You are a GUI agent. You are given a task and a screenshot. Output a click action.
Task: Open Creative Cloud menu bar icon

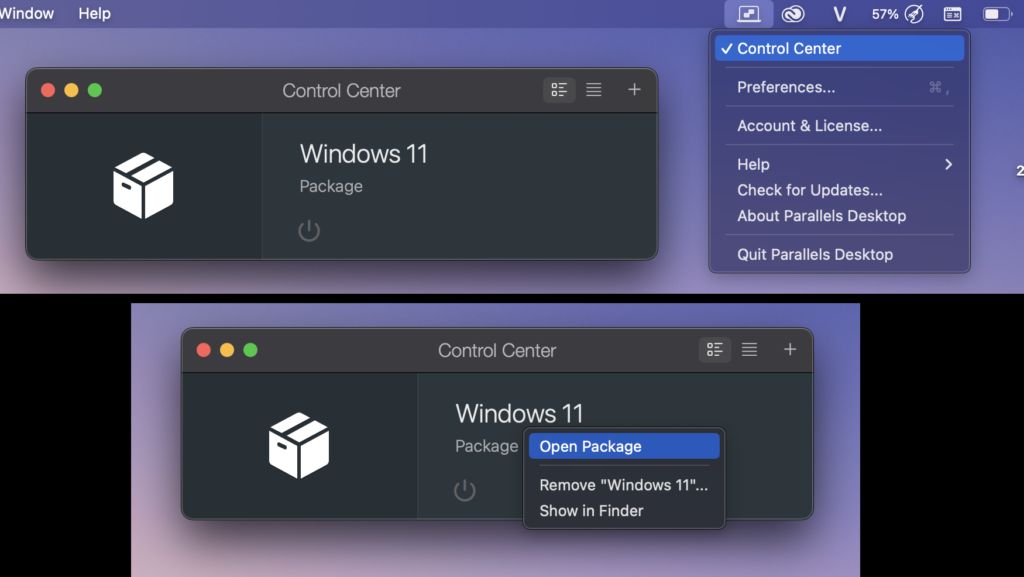pyautogui.click(x=793, y=14)
